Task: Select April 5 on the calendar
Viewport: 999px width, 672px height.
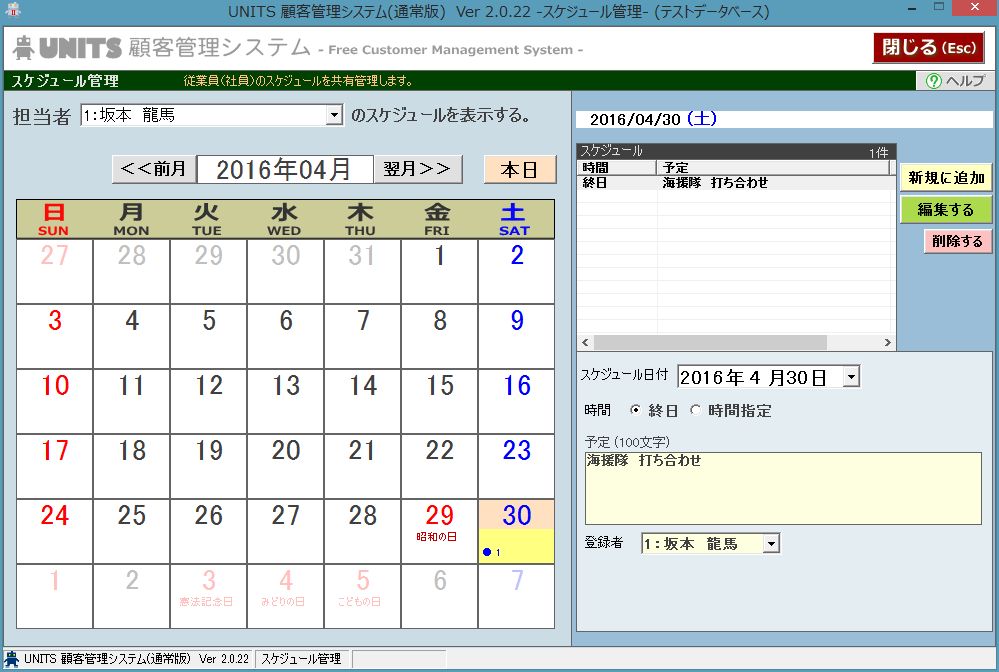Action: coord(209,336)
